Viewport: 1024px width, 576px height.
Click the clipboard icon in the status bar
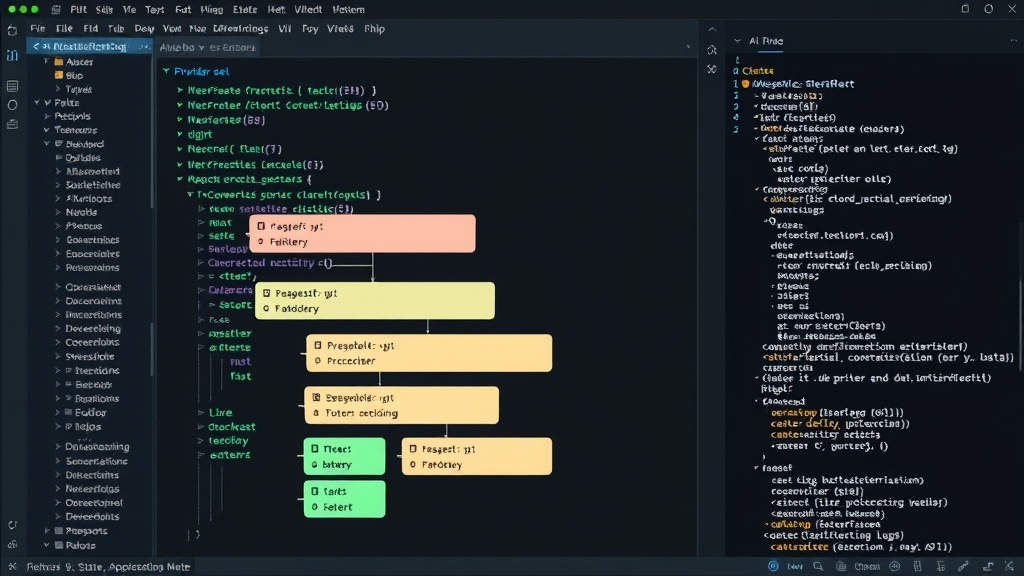click(841, 566)
